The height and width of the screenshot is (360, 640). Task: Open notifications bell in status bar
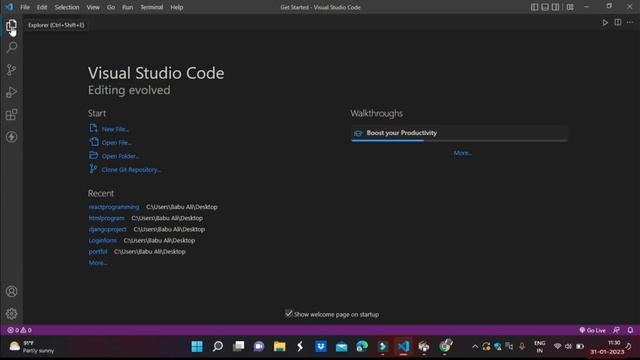(x=630, y=330)
